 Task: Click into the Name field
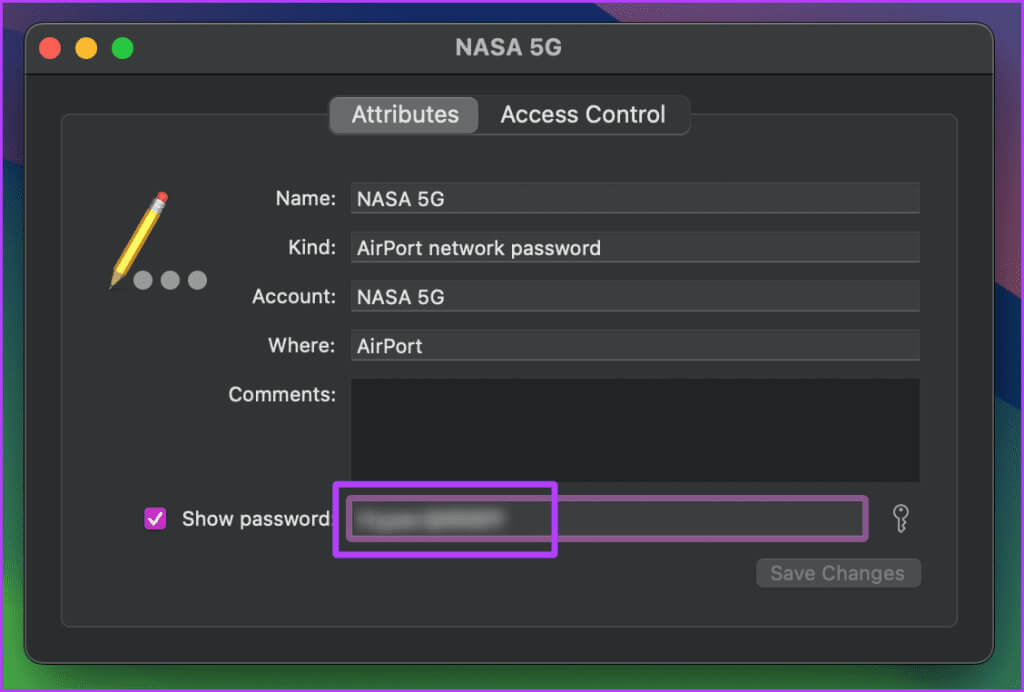(635, 198)
